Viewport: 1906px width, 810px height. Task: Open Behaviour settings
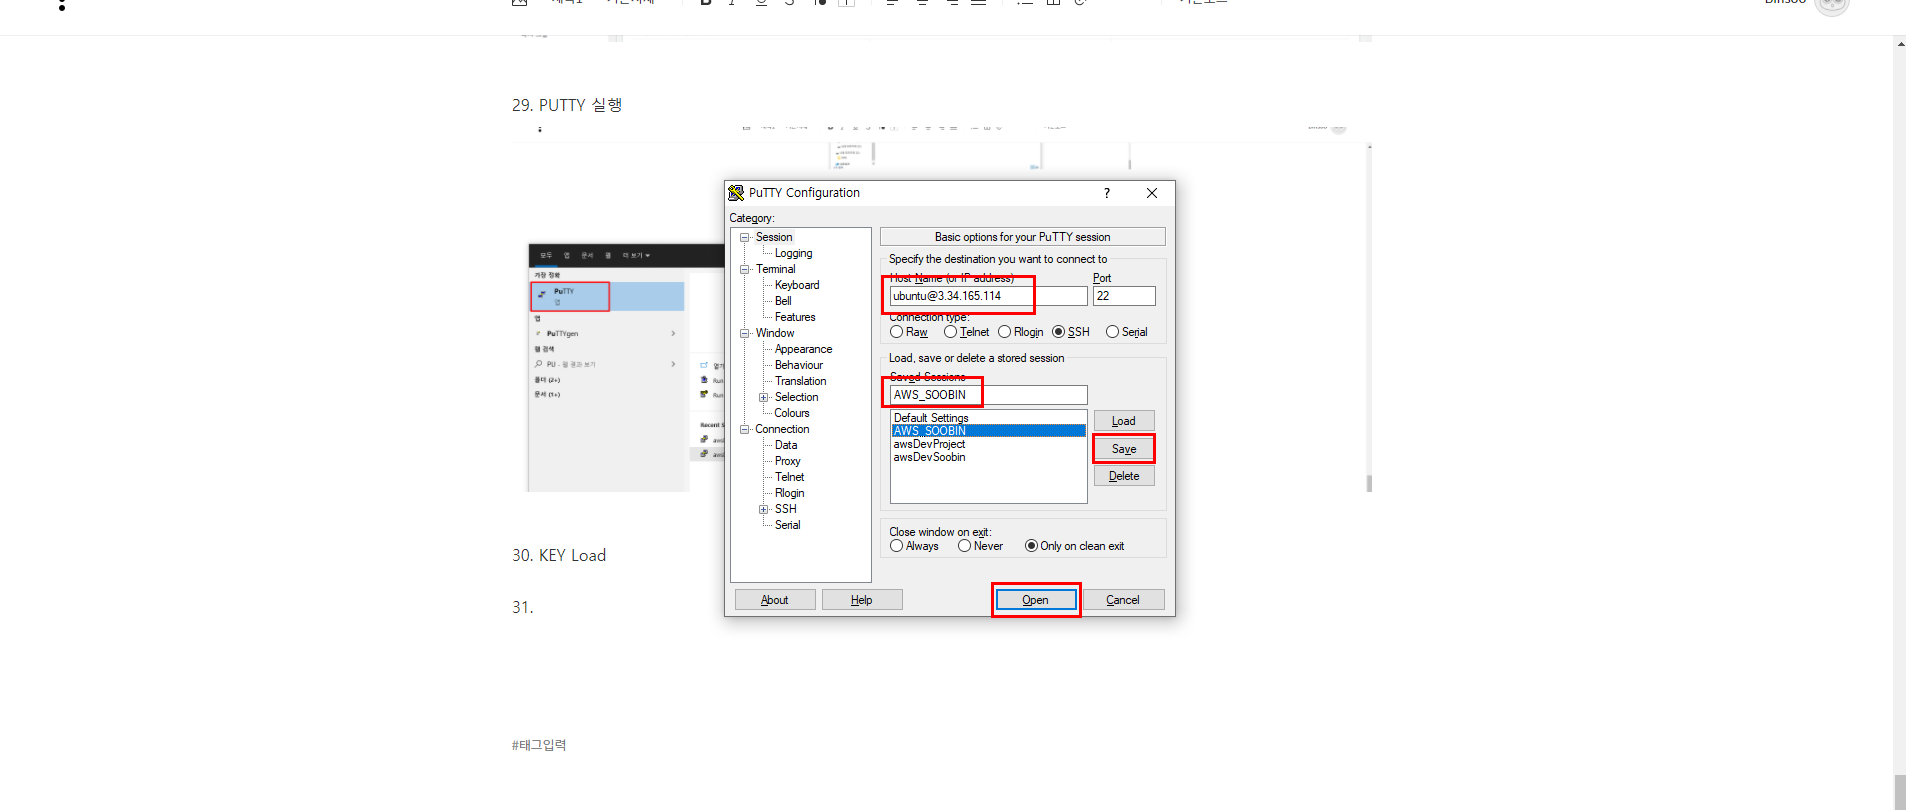coord(799,365)
